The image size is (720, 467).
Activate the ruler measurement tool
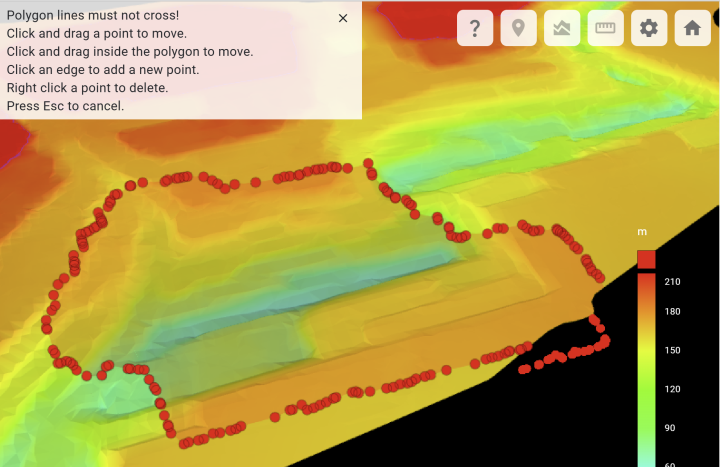tap(605, 28)
